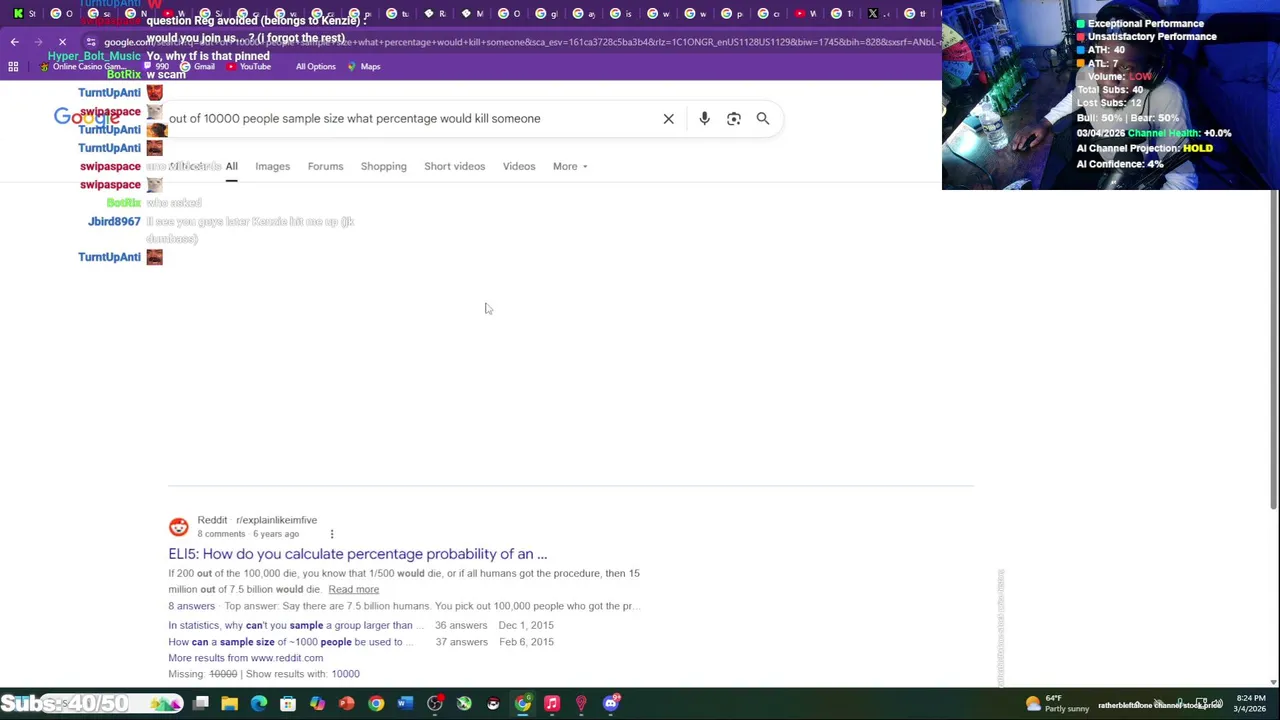Open File Explorer from taskbar
Viewport: 1280px width, 720px height.
230,704
